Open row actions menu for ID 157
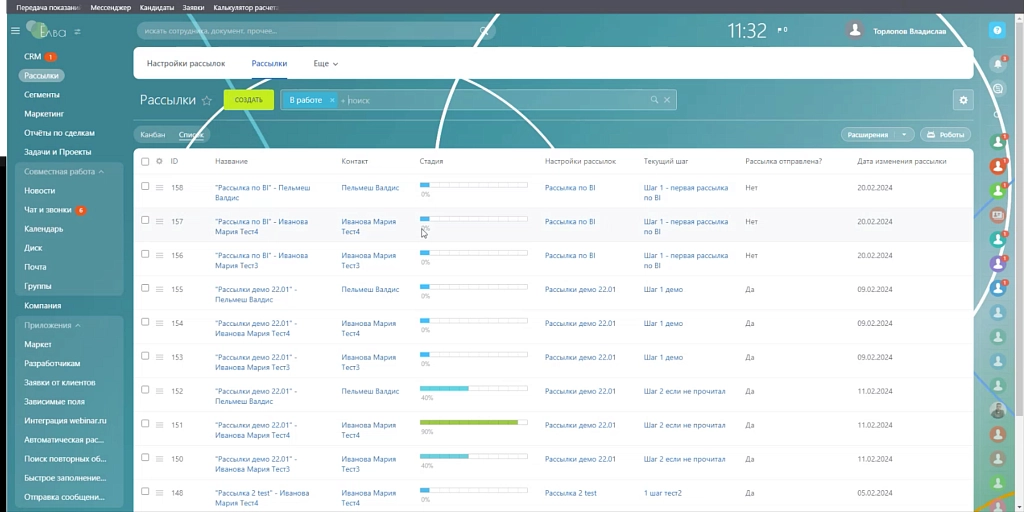 [x=159, y=221]
